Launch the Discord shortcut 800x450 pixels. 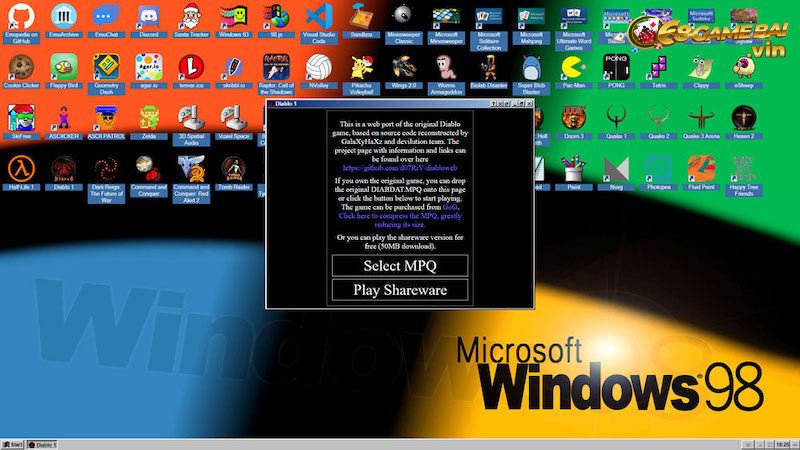coord(148,17)
